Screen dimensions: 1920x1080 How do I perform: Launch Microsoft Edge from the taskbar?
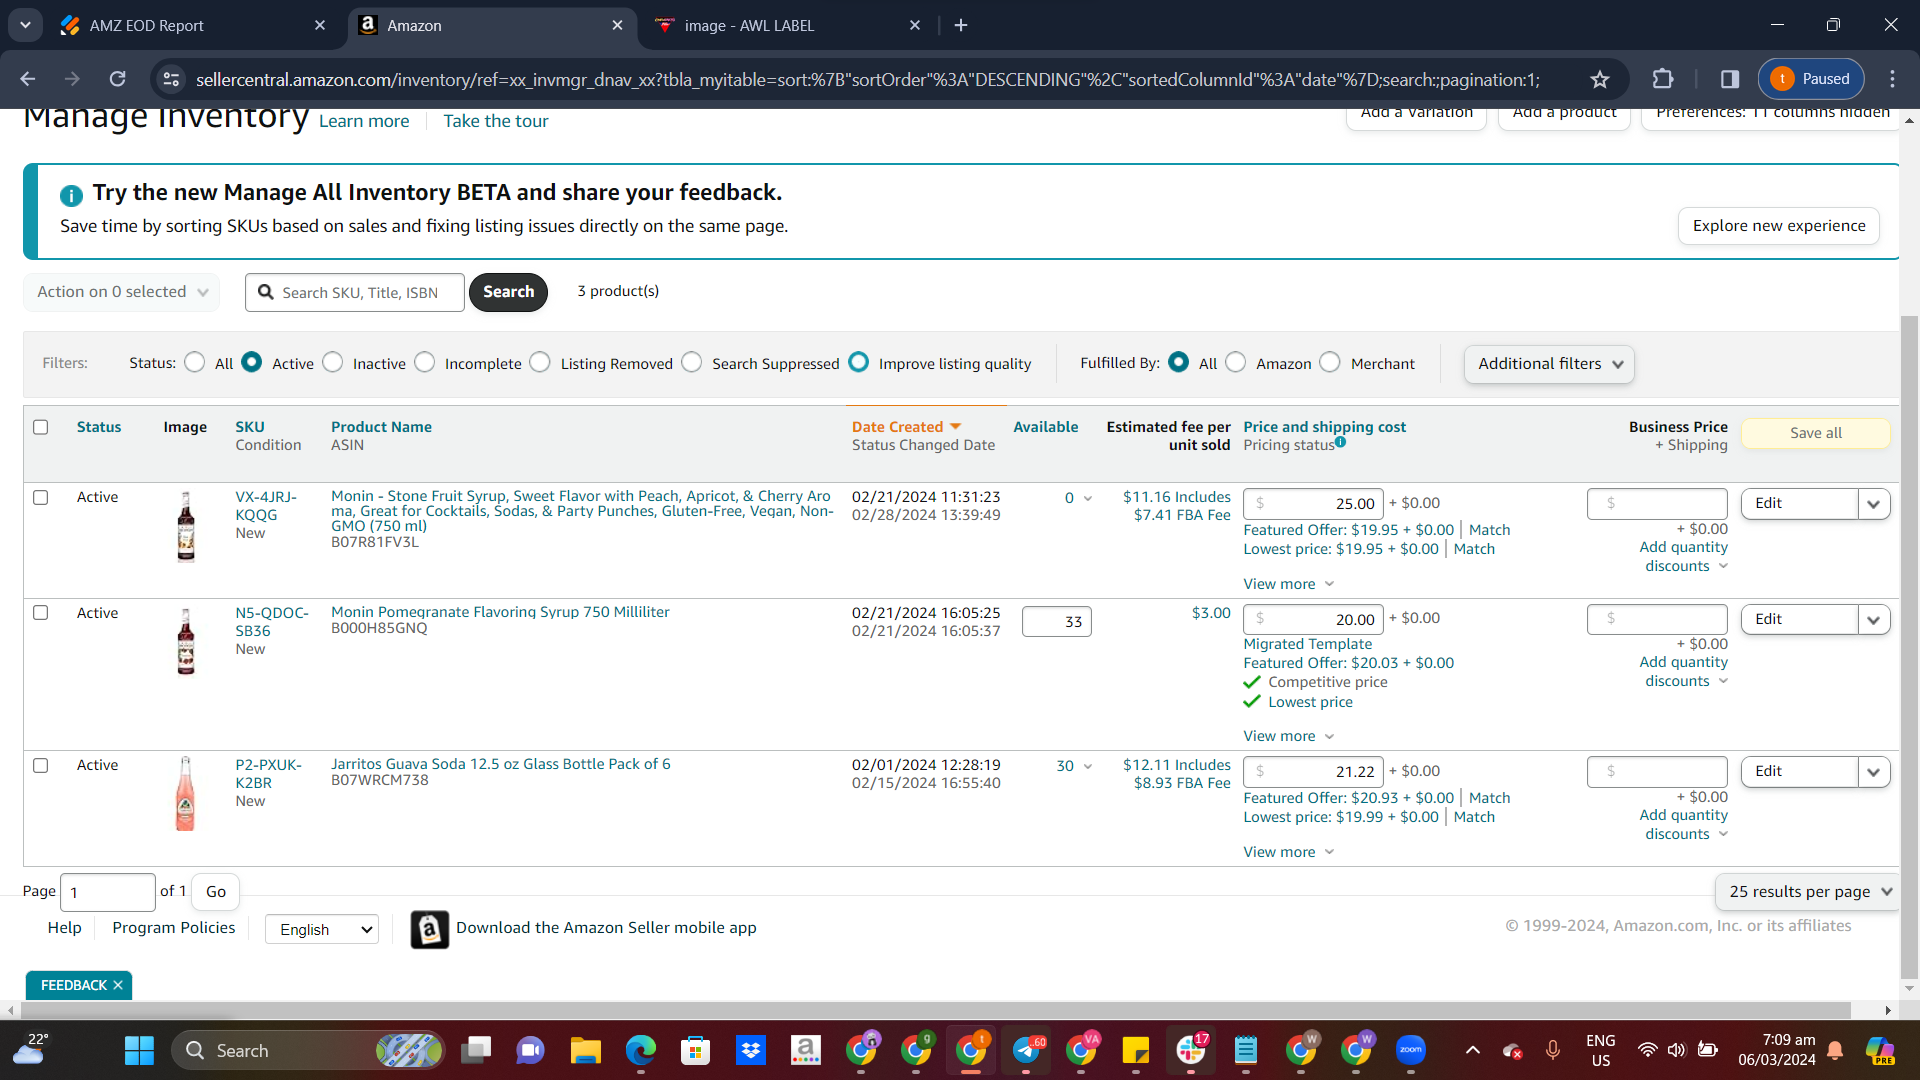(x=640, y=1050)
